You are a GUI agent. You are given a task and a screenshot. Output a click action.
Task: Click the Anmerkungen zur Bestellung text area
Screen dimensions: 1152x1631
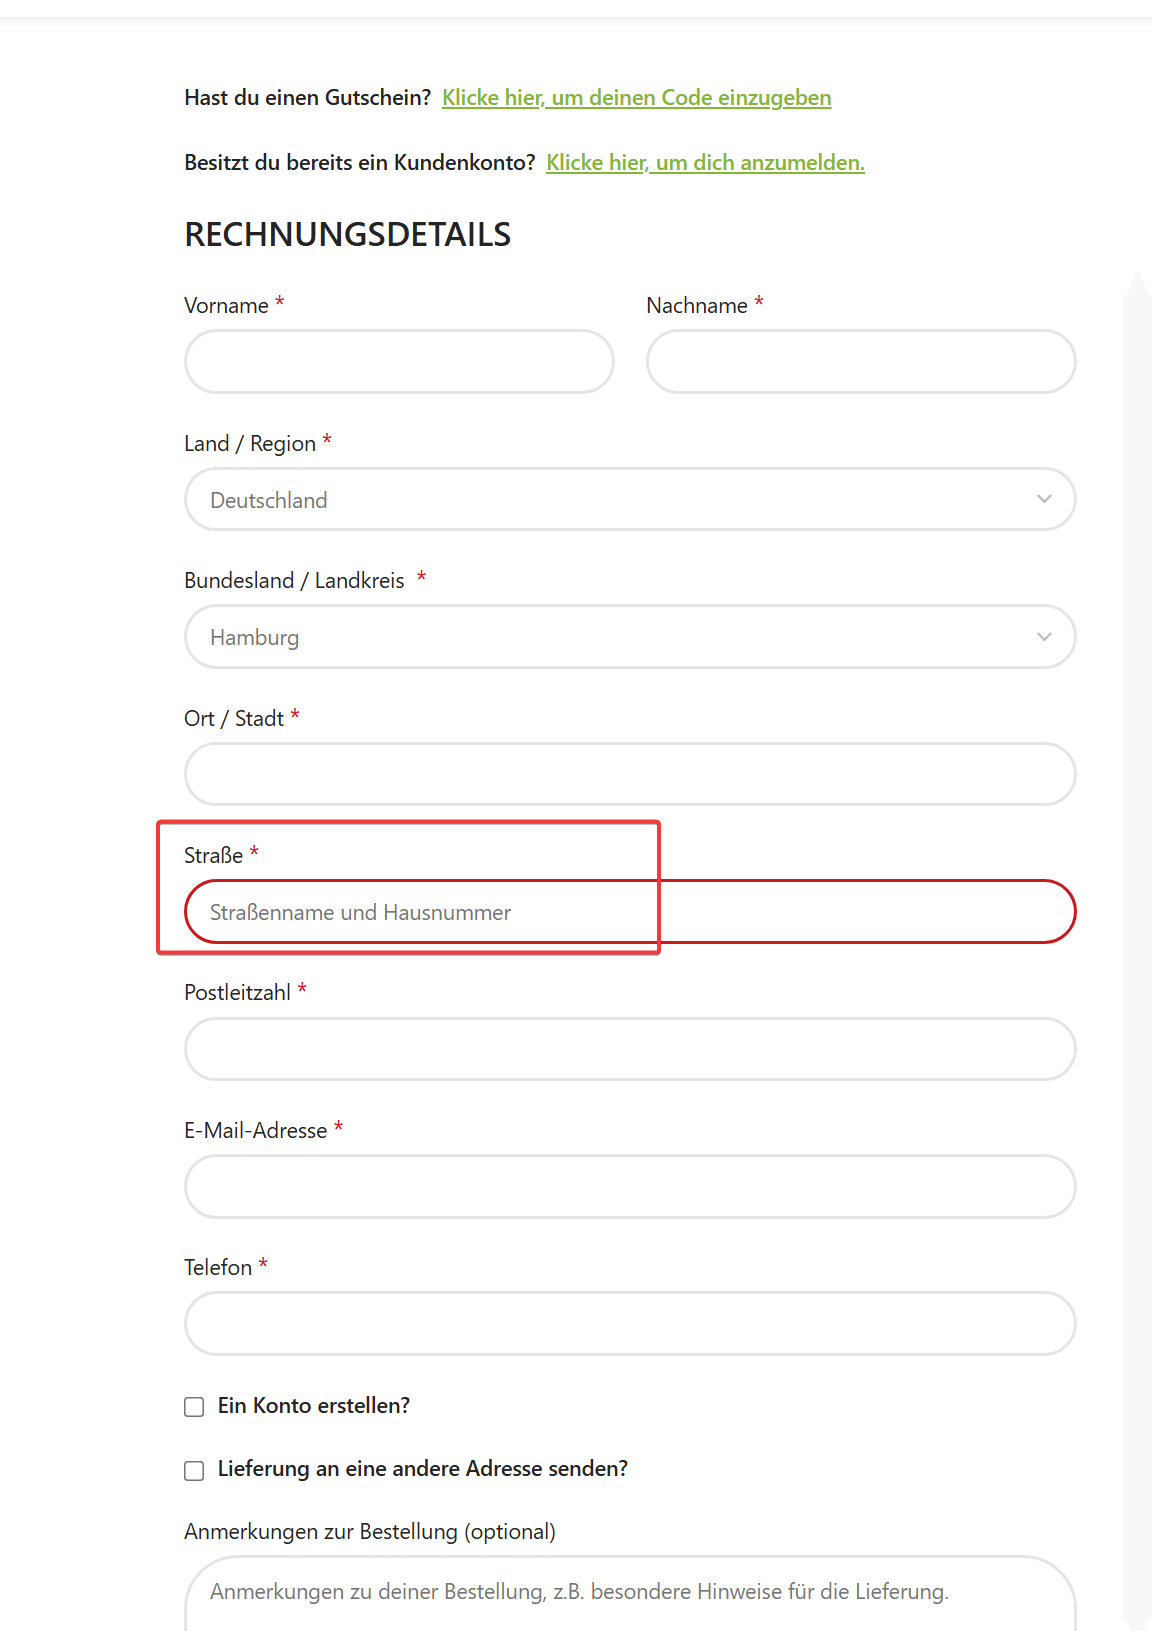click(630, 1594)
